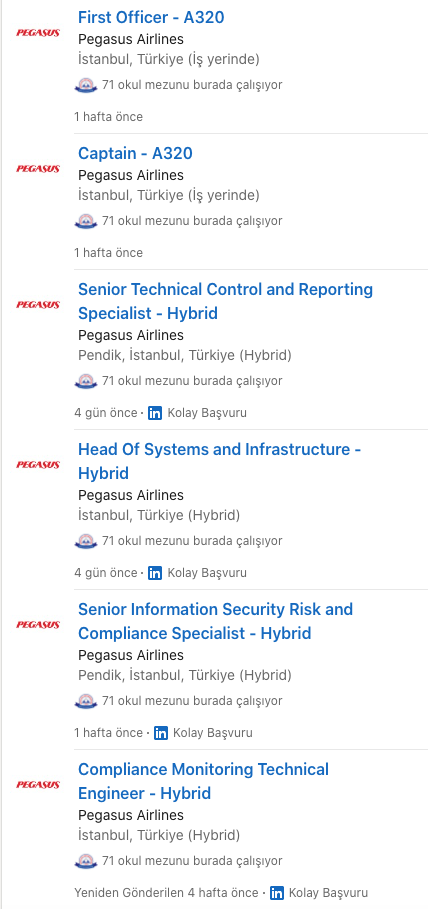
Task: Click school alumni badge in Compliance Monitoring listing
Action: click(86, 861)
